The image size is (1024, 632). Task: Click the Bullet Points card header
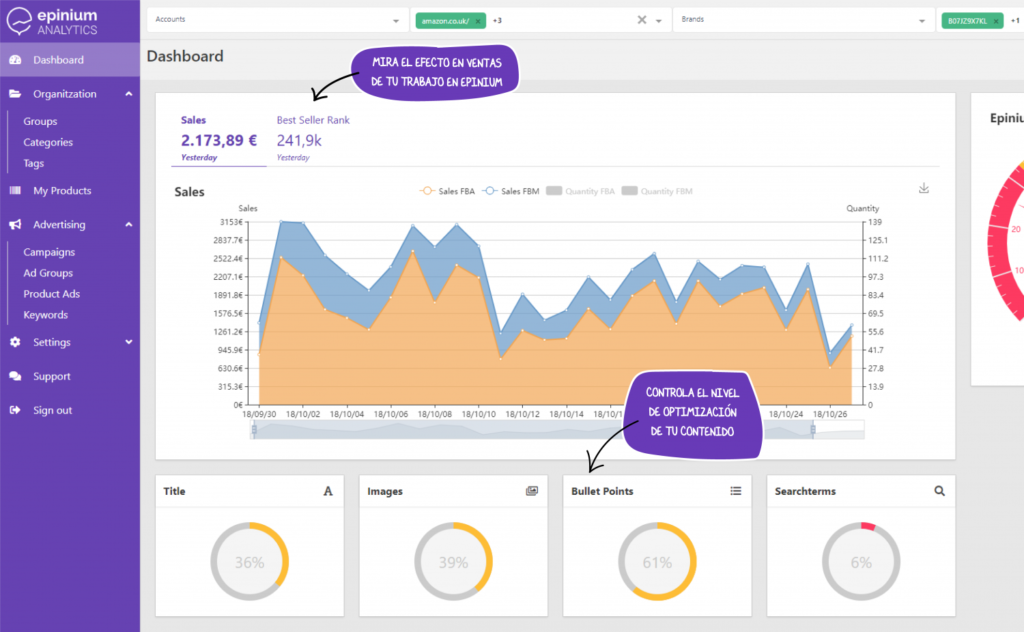click(657, 491)
